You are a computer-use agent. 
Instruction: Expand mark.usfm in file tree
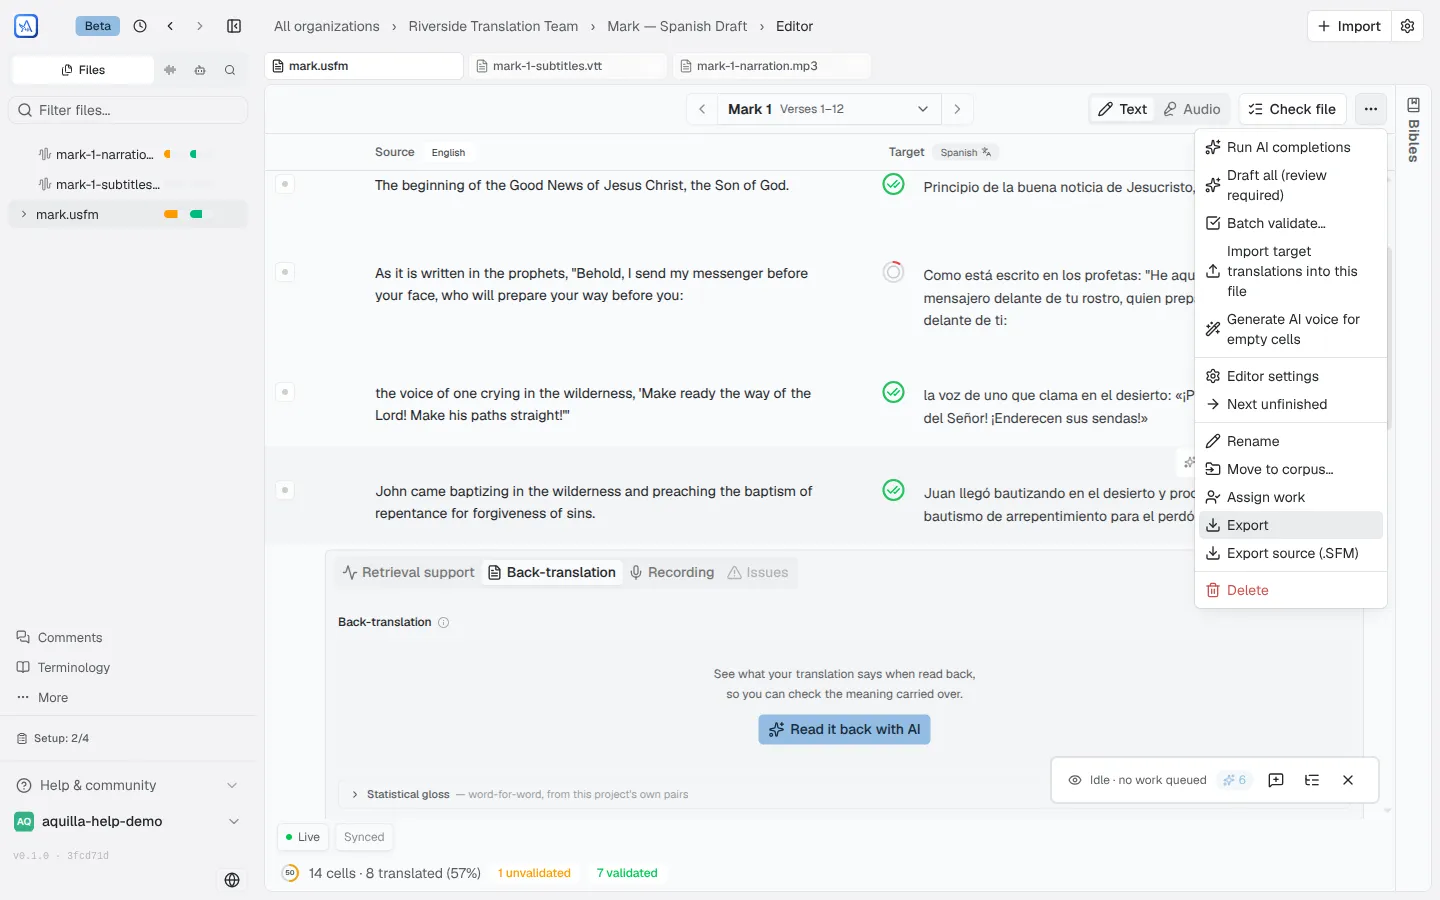[24, 214]
